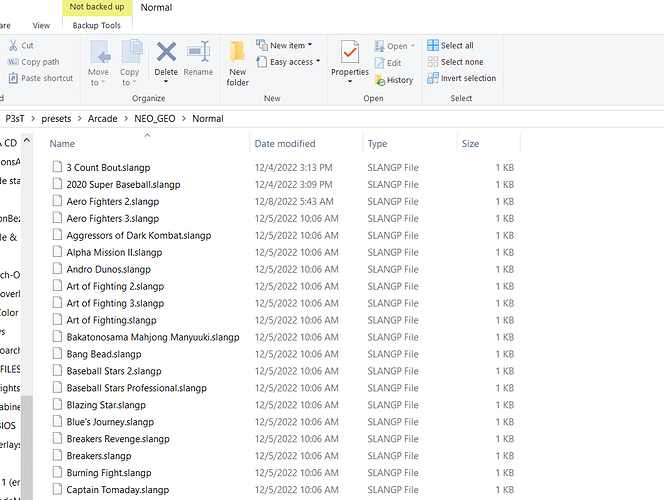Switch to the Backup Tools tab
Image resolution: width=664 pixels, height=500 pixels.
(x=97, y=25)
